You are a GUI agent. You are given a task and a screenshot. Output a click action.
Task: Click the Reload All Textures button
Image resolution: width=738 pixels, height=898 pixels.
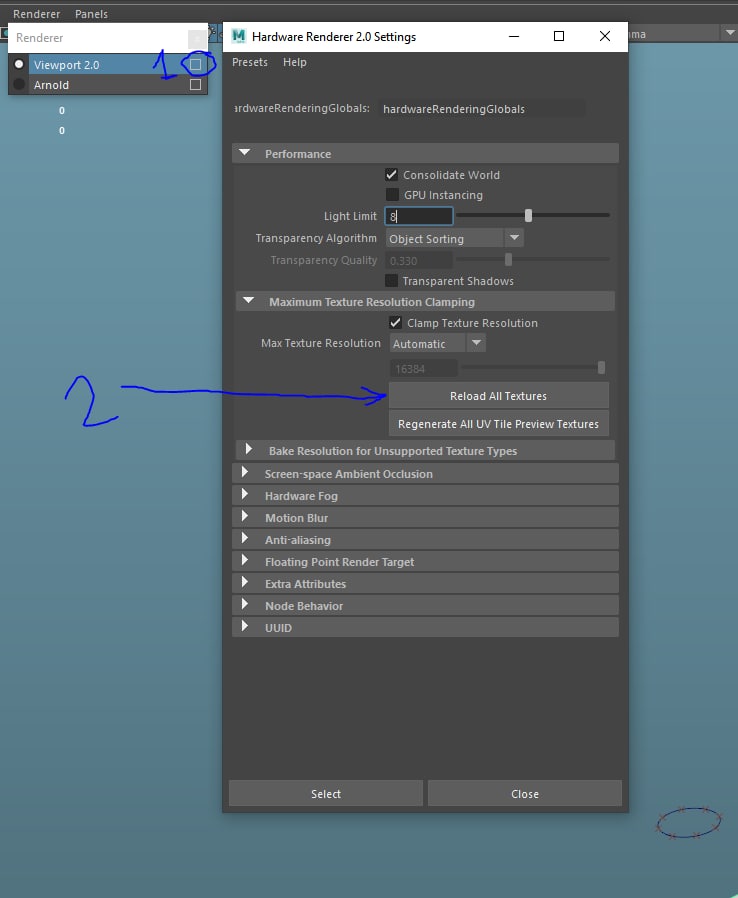(x=498, y=396)
